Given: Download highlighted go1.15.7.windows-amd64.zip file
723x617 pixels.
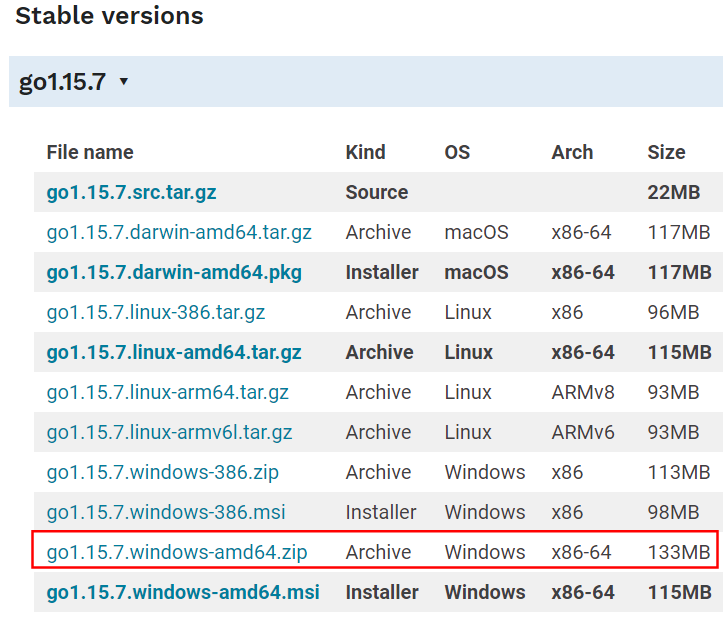Looking at the screenshot, I should [177, 552].
